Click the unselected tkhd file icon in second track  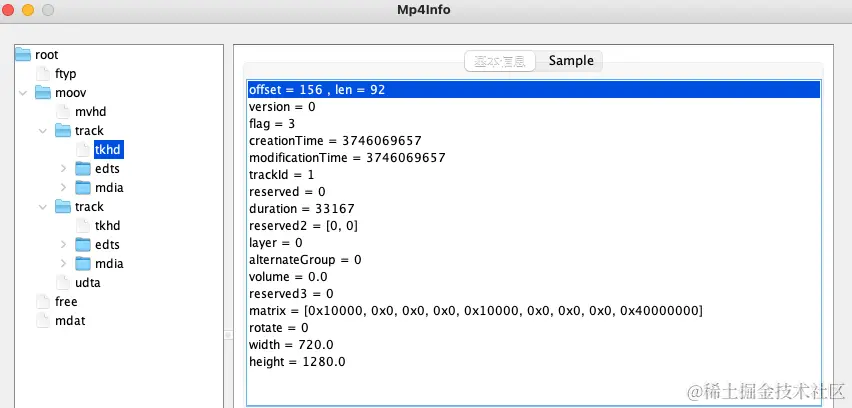[83, 225]
